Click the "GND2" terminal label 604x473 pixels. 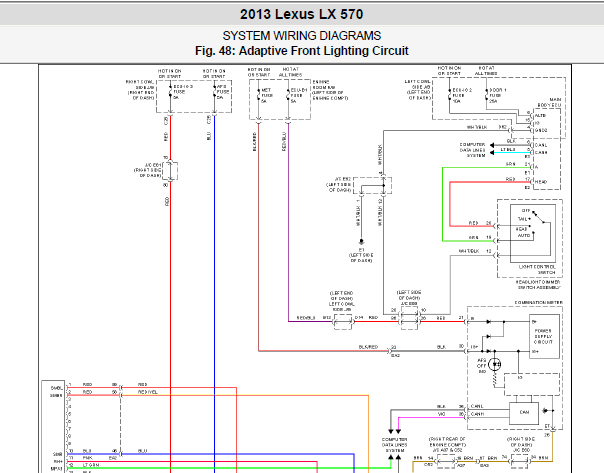click(x=541, y=131)
